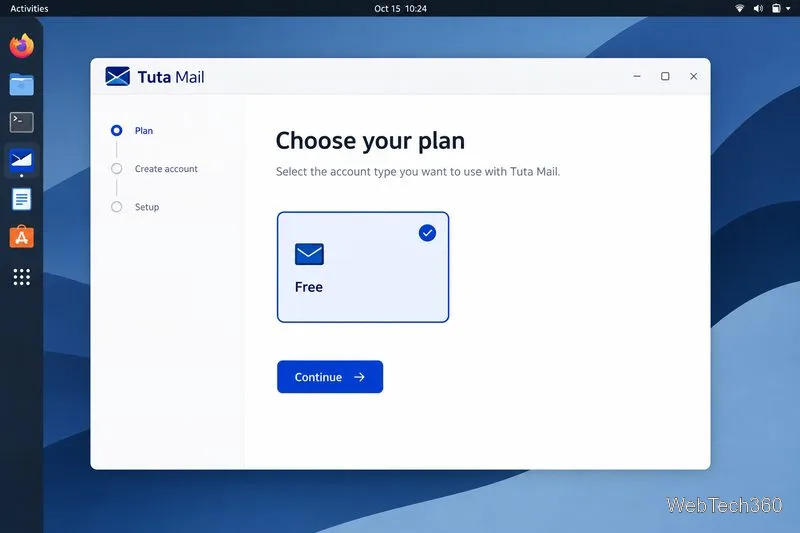The image size is (800, 533).
Task: Click the blue checkmark on Free plan
Action: click(x=427, y=233)
